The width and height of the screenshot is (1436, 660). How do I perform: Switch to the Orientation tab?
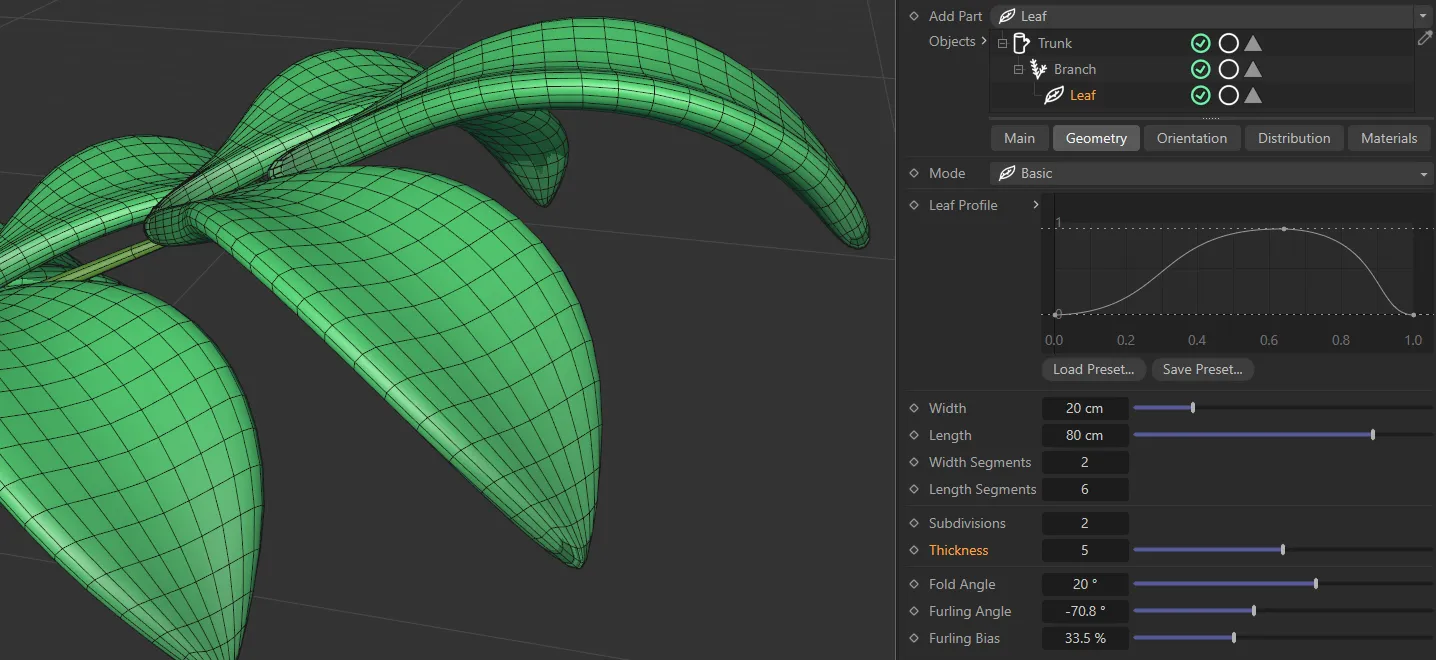(1191, 138)
